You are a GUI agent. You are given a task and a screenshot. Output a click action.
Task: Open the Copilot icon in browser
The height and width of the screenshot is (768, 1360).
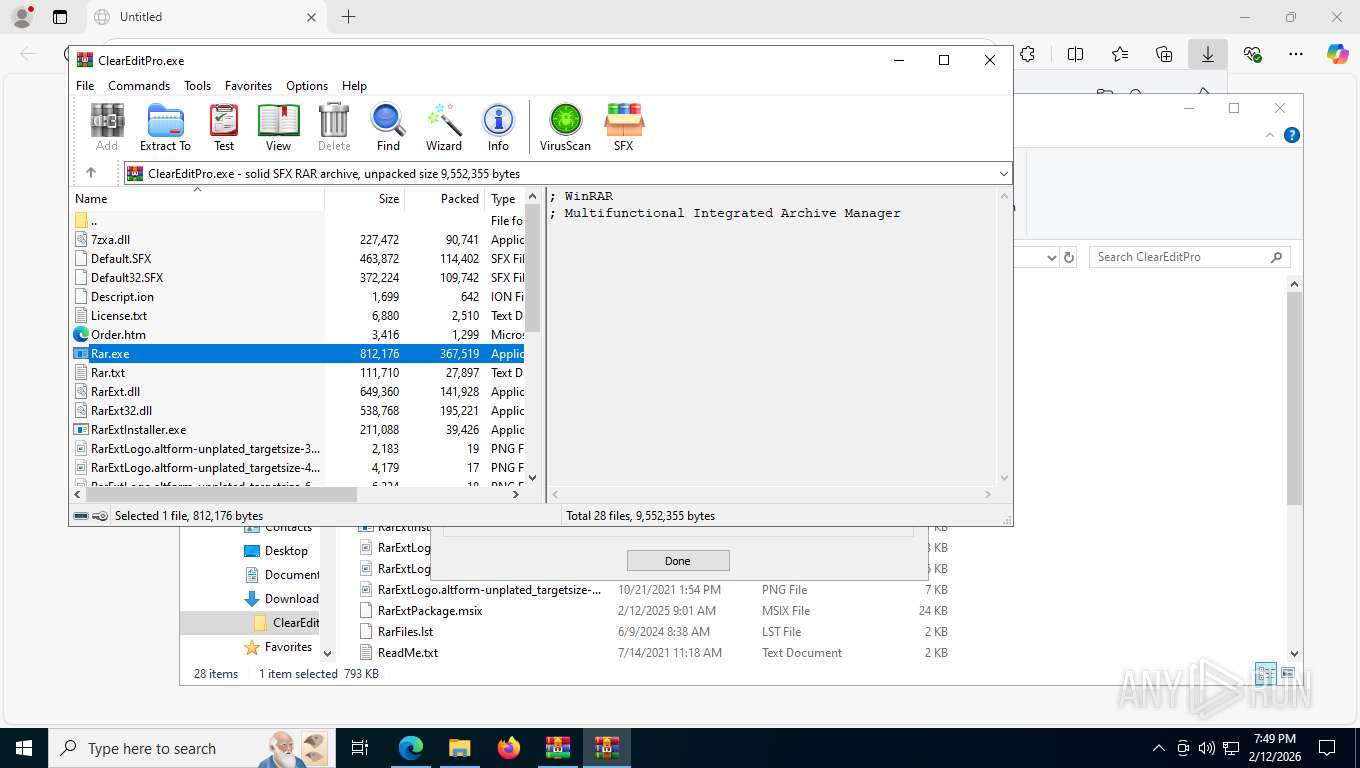pos(1338,55)
